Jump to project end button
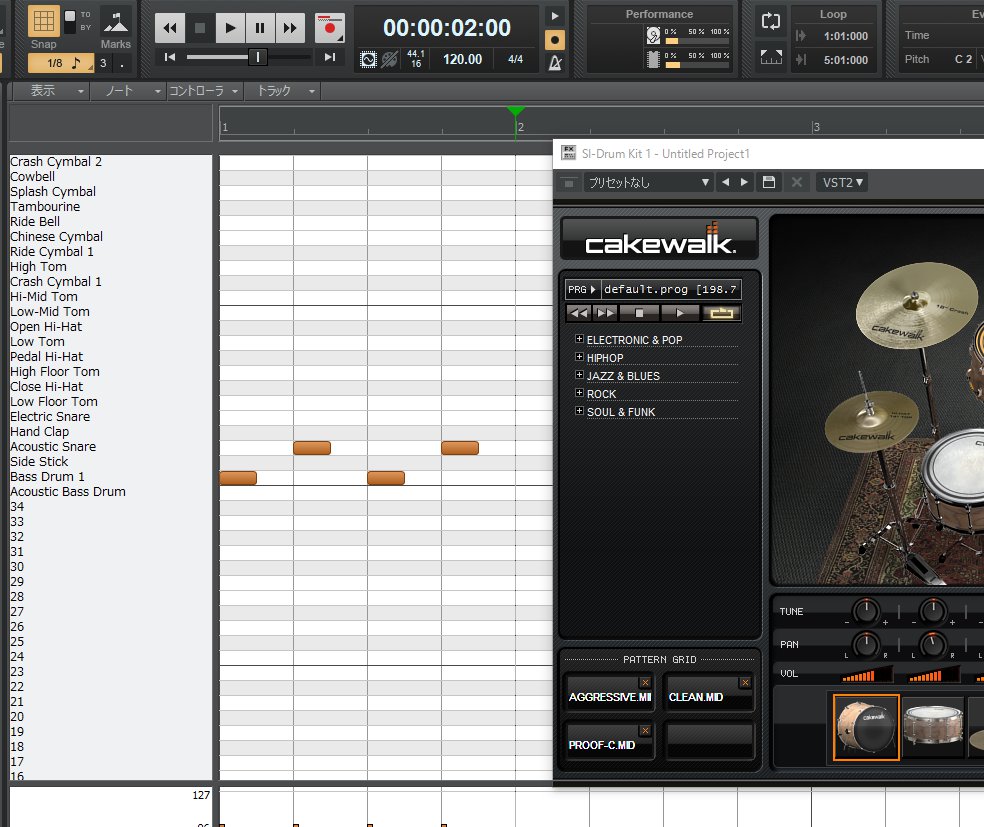Viewport: 984px width, 827px height. pos(330,57)
